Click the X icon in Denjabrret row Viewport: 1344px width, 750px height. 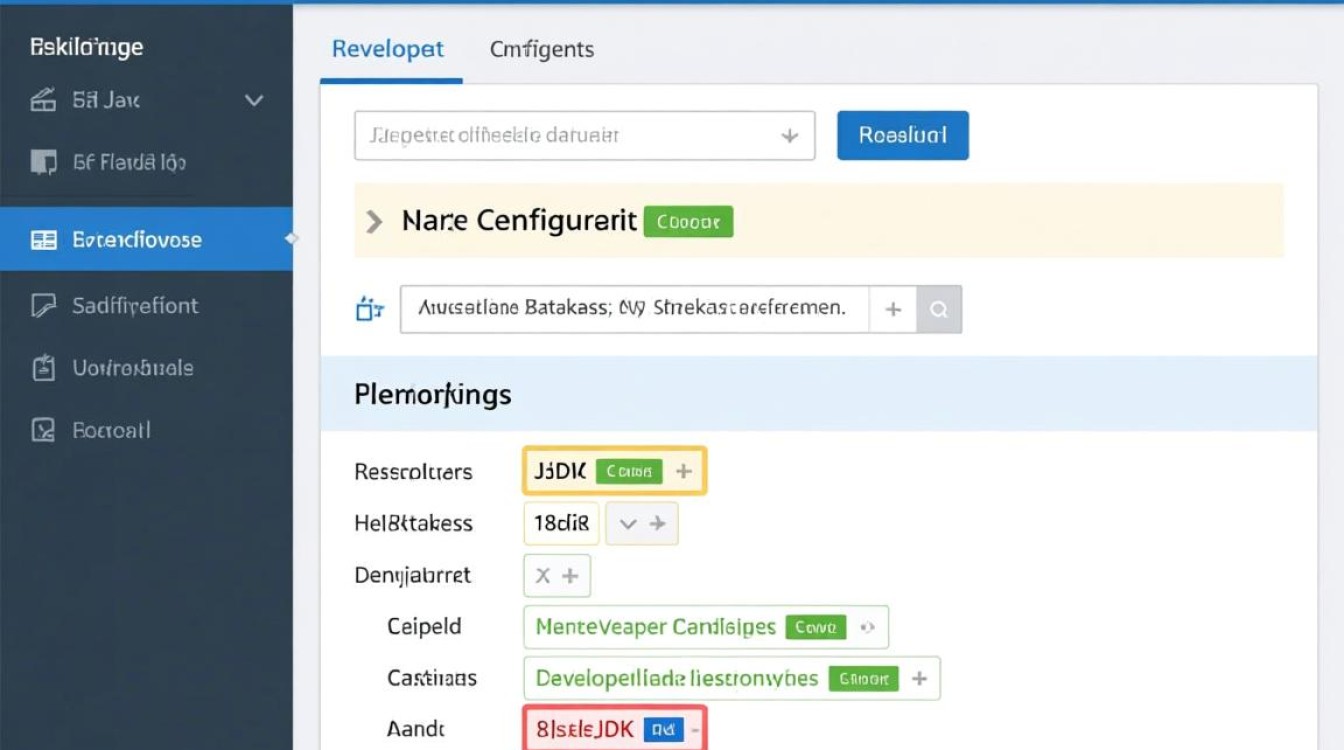(x=543, y=576)
